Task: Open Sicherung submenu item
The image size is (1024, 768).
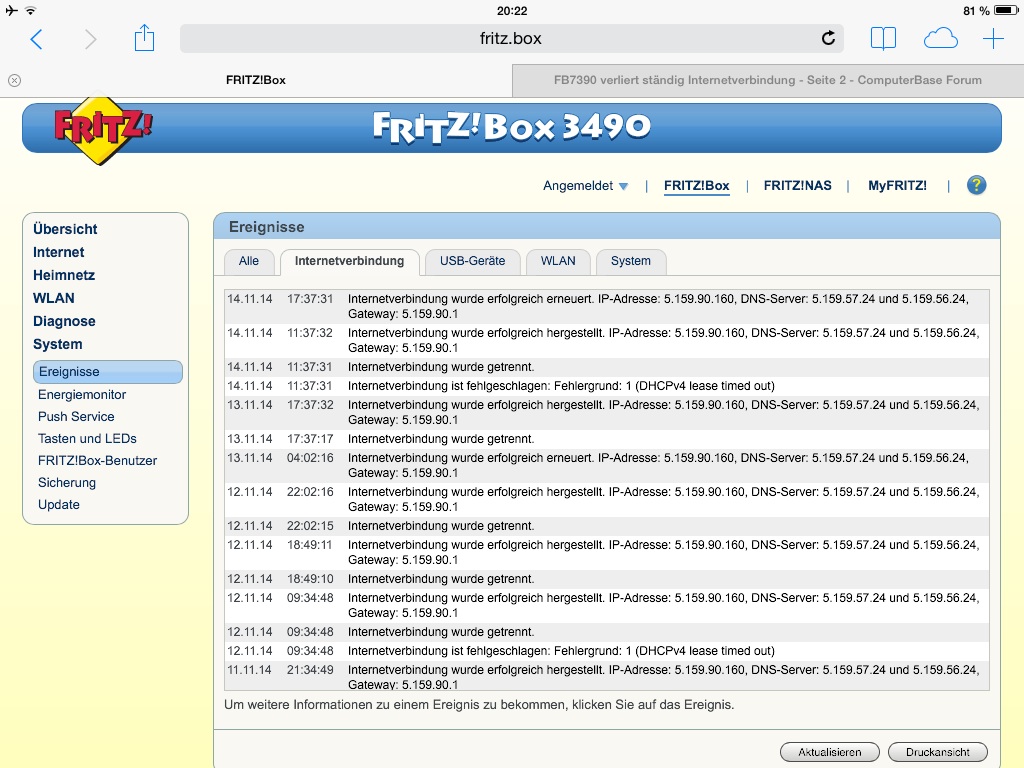Action: [67, 483]
